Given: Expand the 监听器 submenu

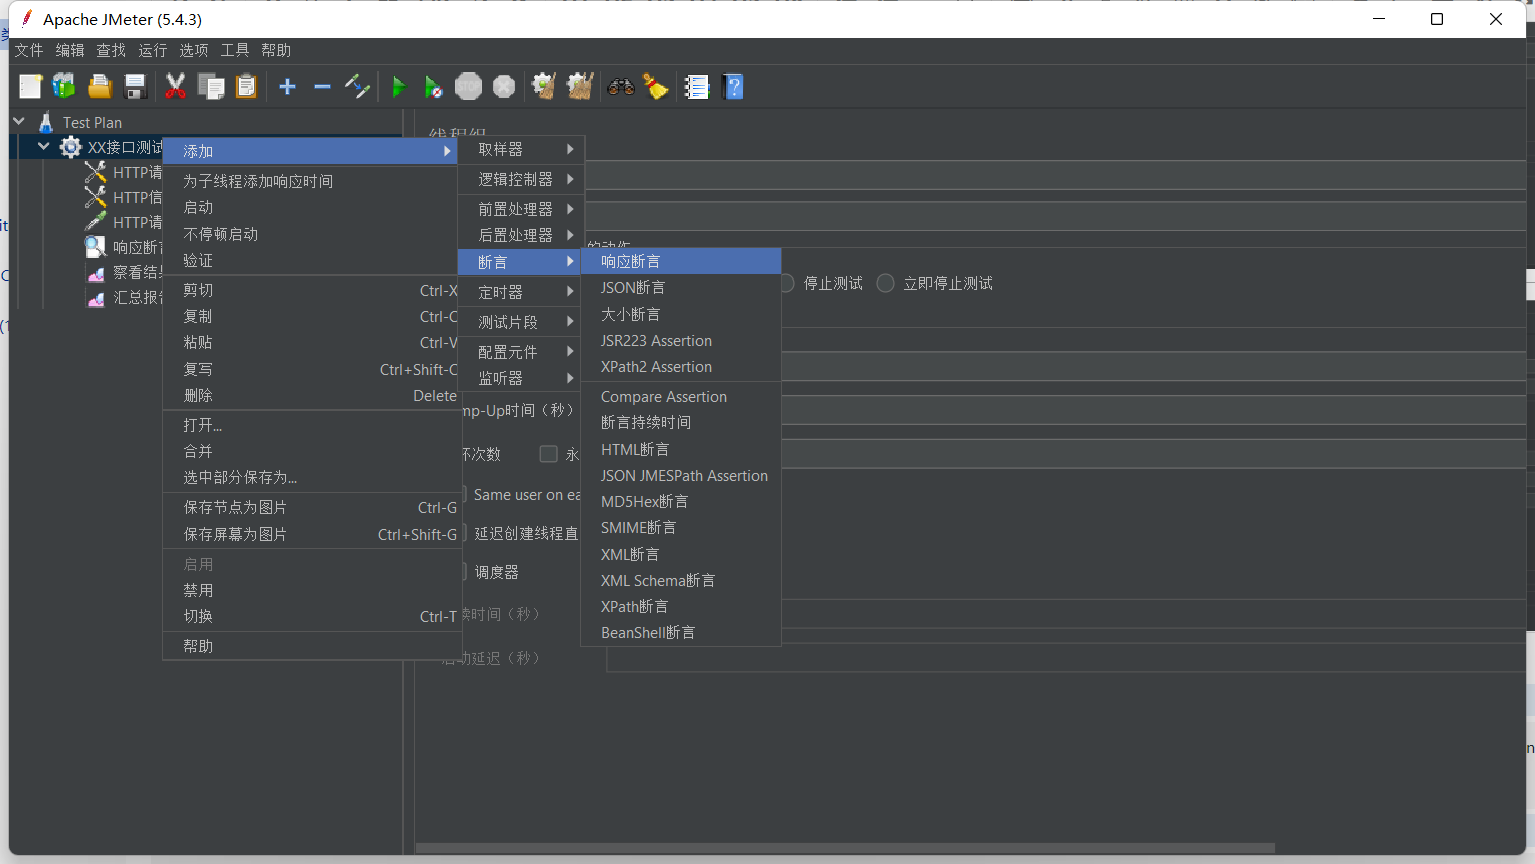Looking at the screenshot, I should click(x=520, y=378).
